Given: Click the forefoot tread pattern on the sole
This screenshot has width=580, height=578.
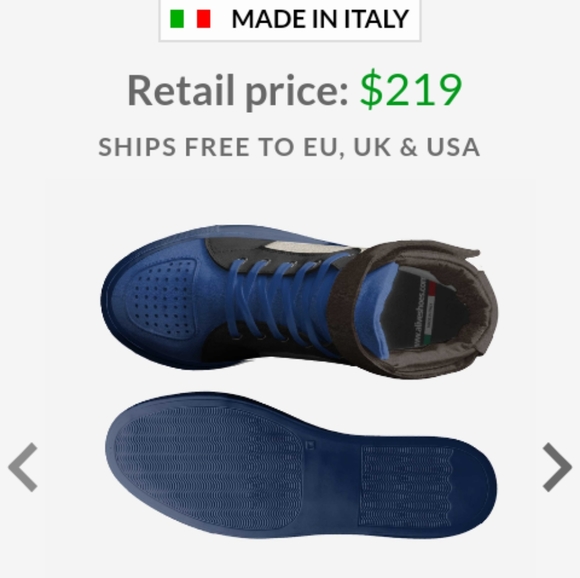Looking at the screenshot, I should point(207,465).
